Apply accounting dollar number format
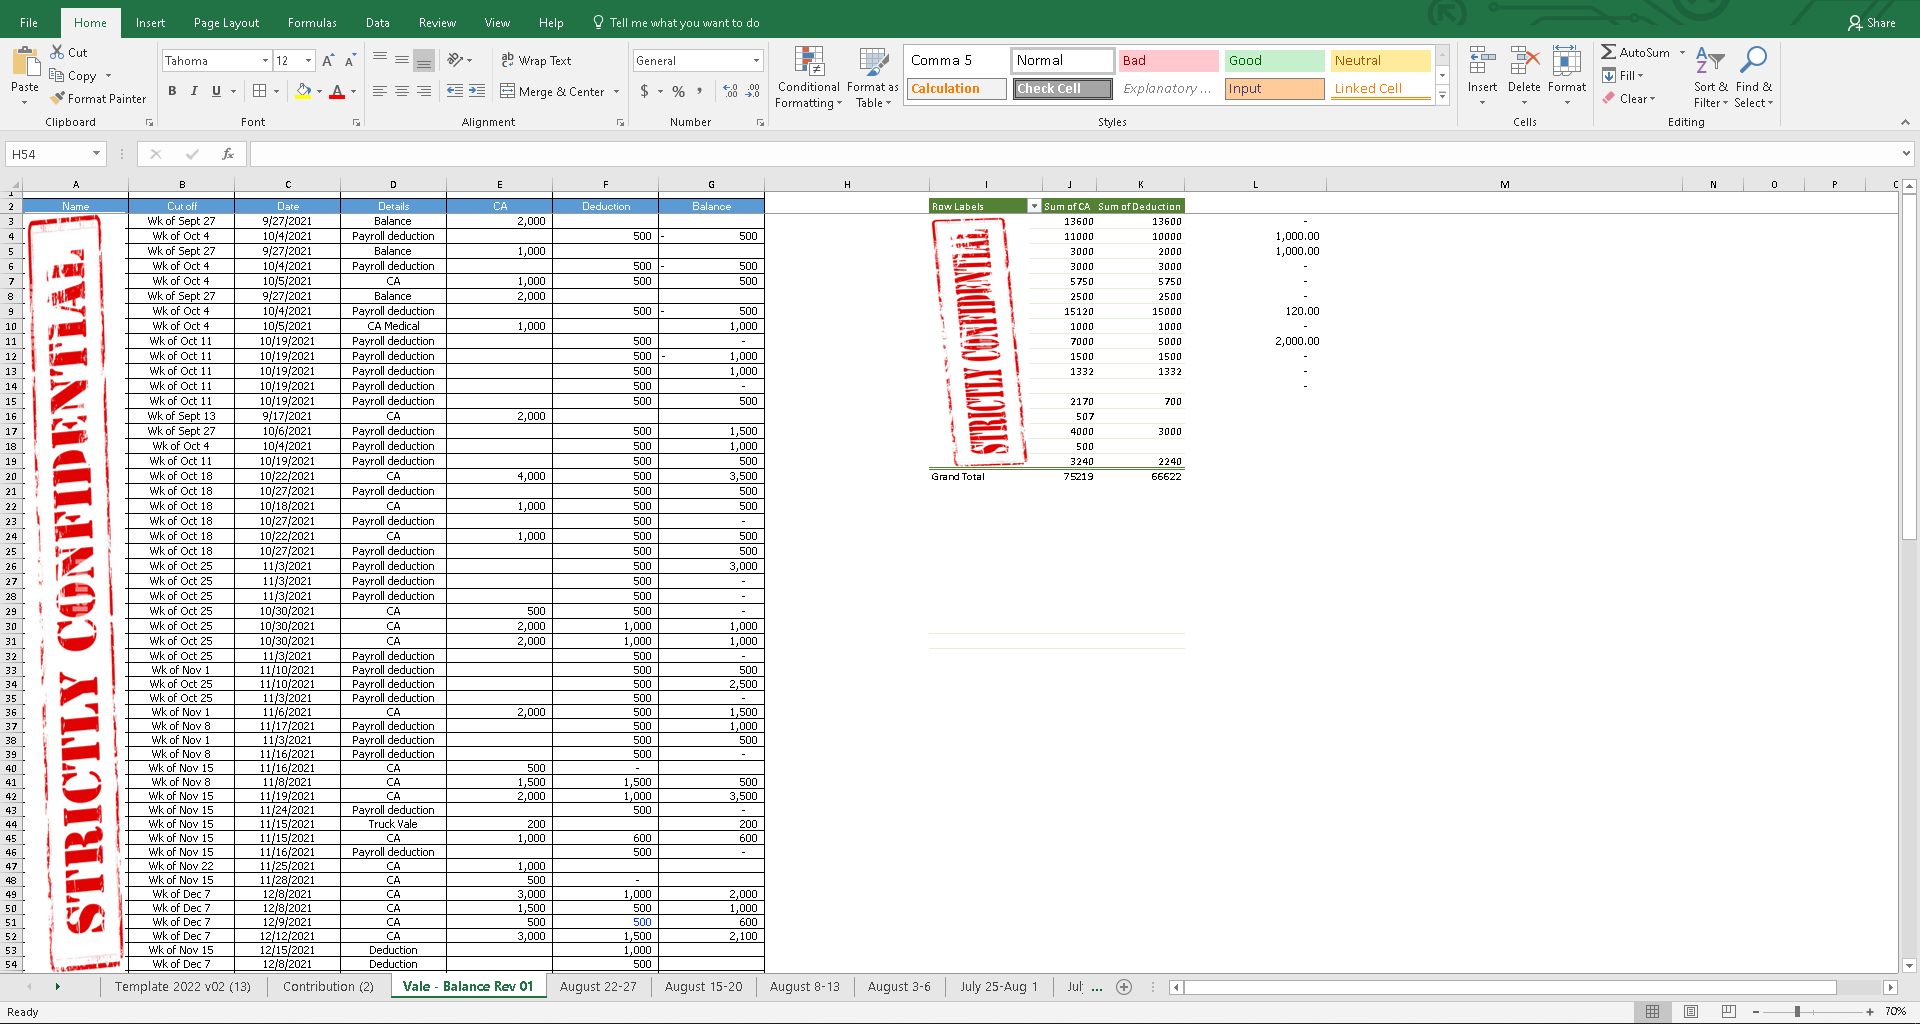 (x=644, y=91)
